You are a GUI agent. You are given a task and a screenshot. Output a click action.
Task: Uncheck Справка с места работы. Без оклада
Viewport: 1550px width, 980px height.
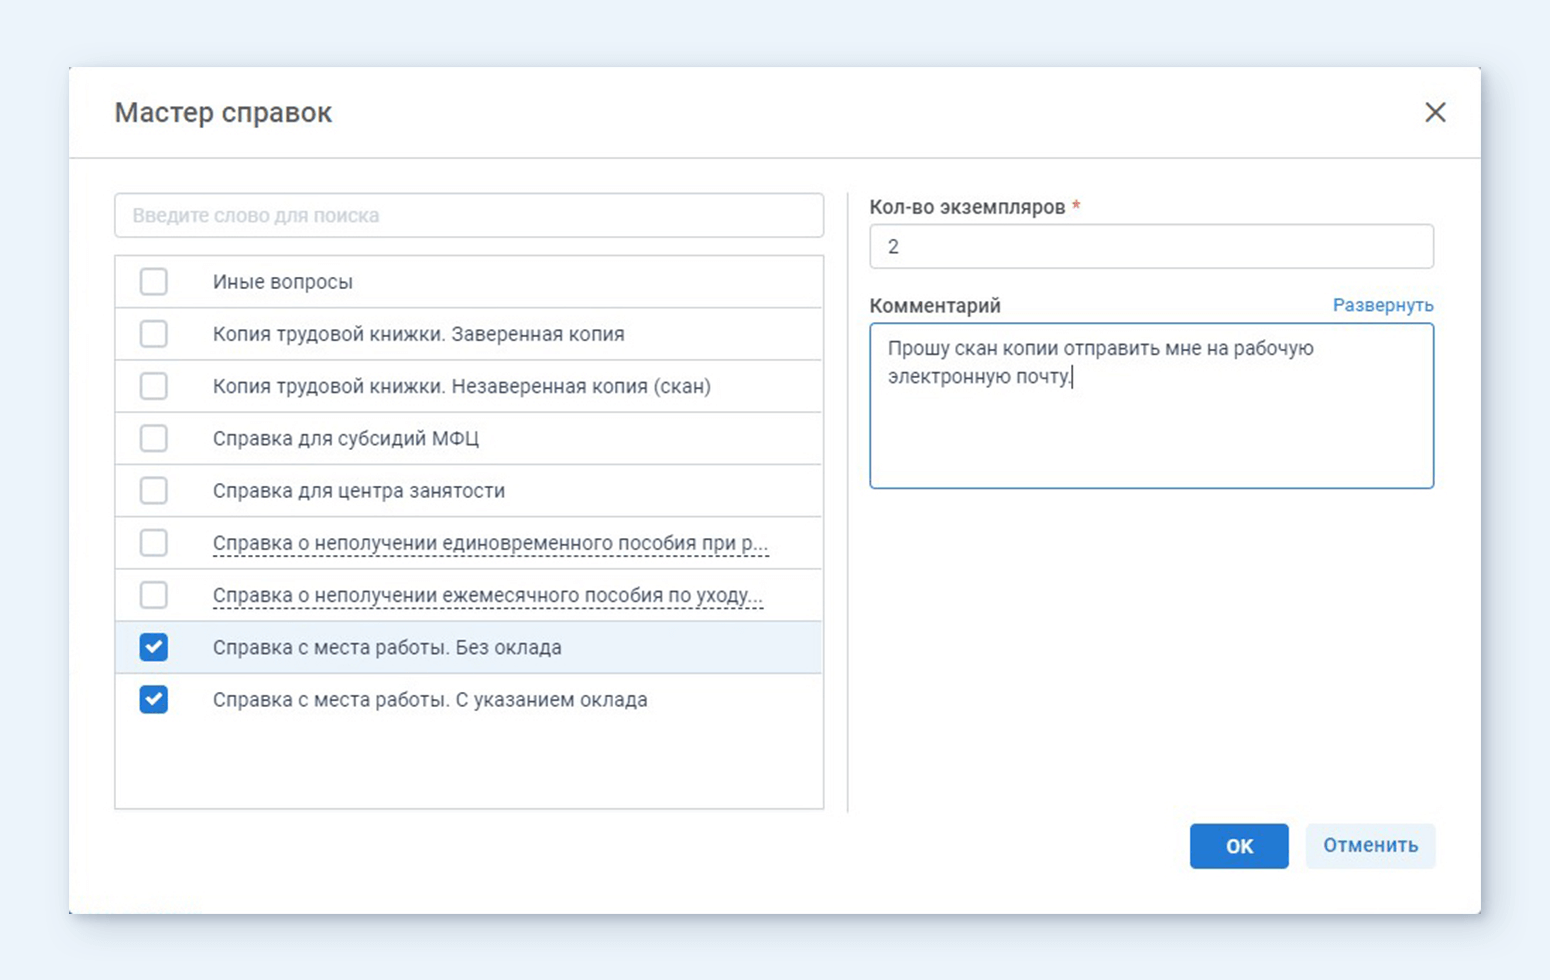(x=153, y=647)
